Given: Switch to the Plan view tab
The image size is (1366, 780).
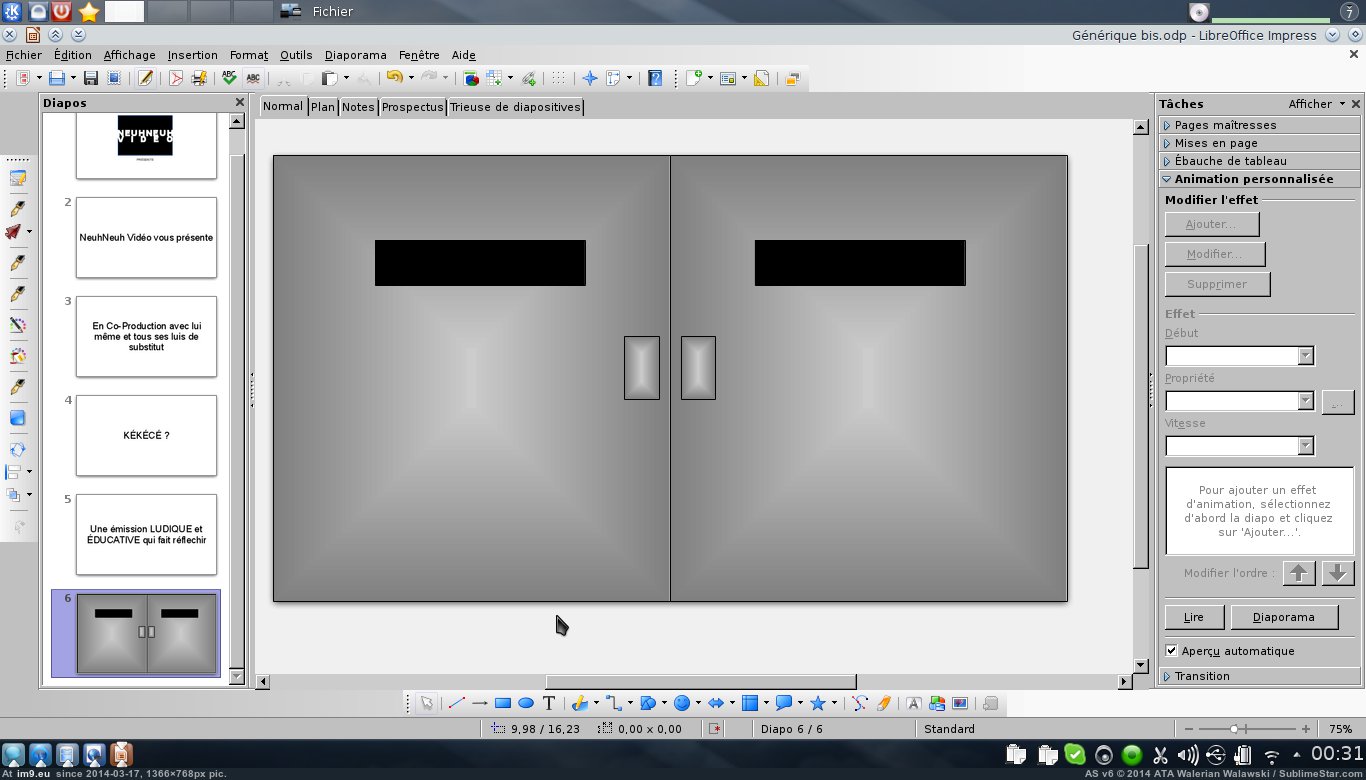Looking at the screenshot, I should [323, 107].
